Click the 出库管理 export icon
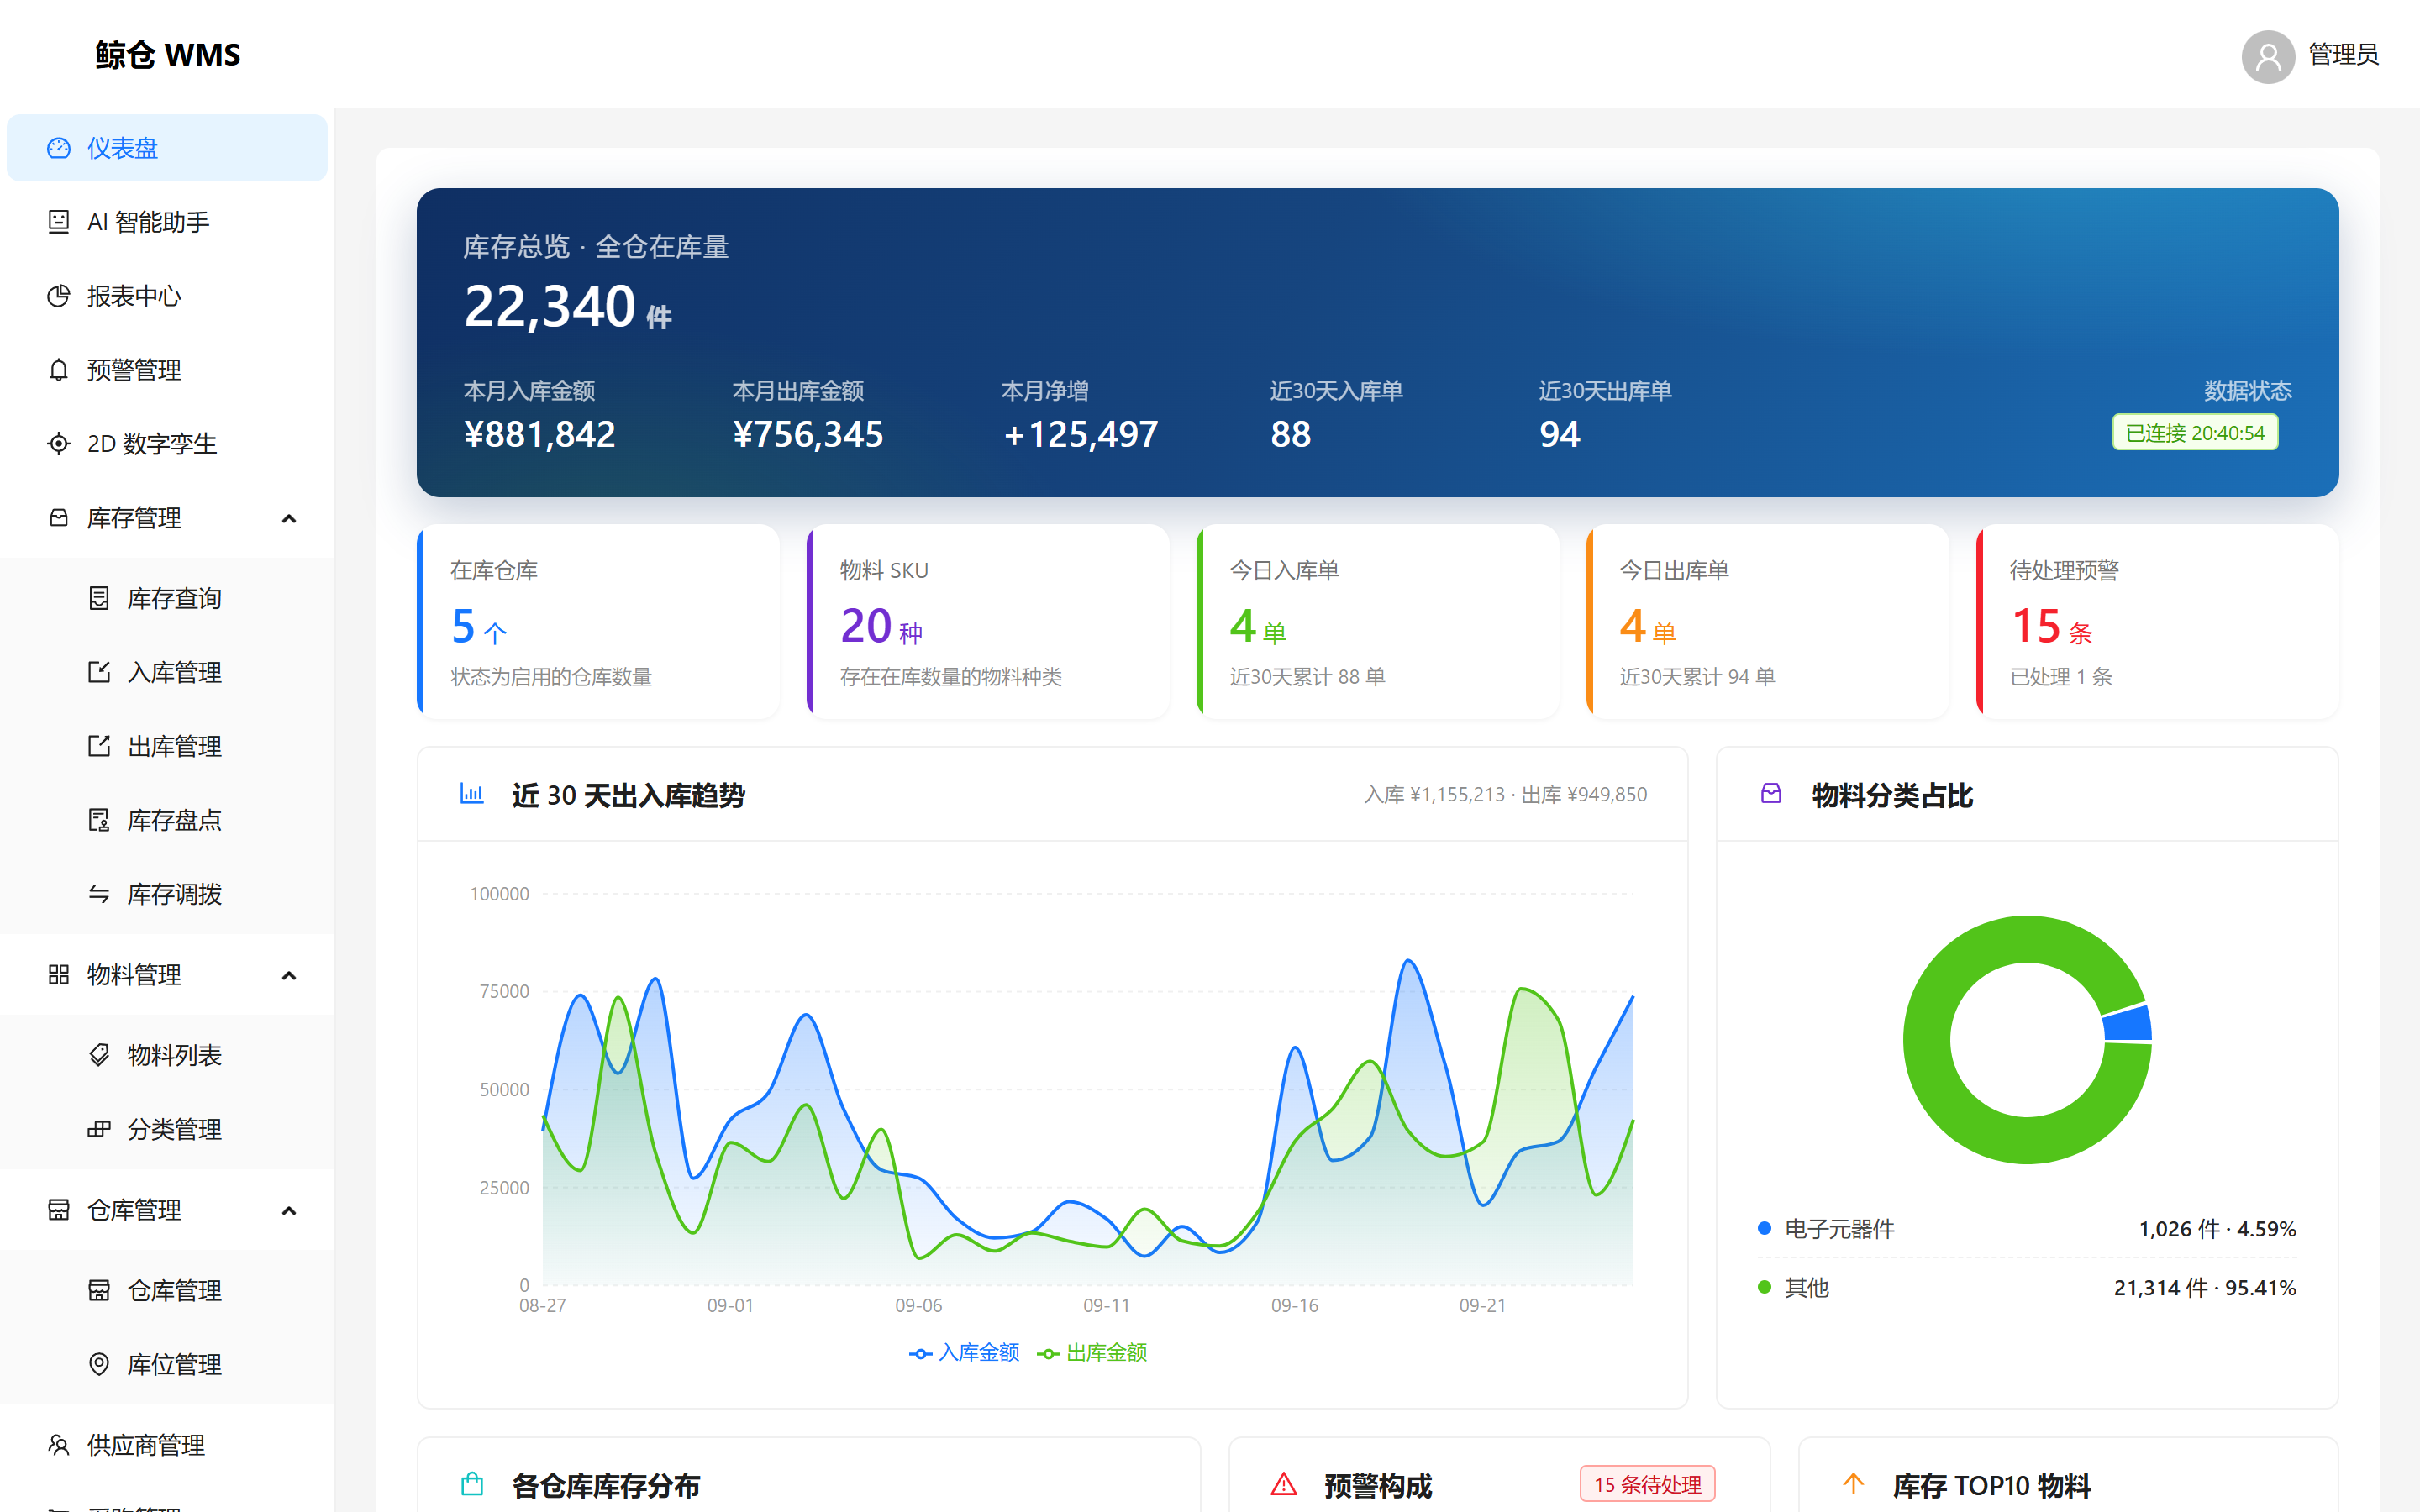 [x=99, y=746]
